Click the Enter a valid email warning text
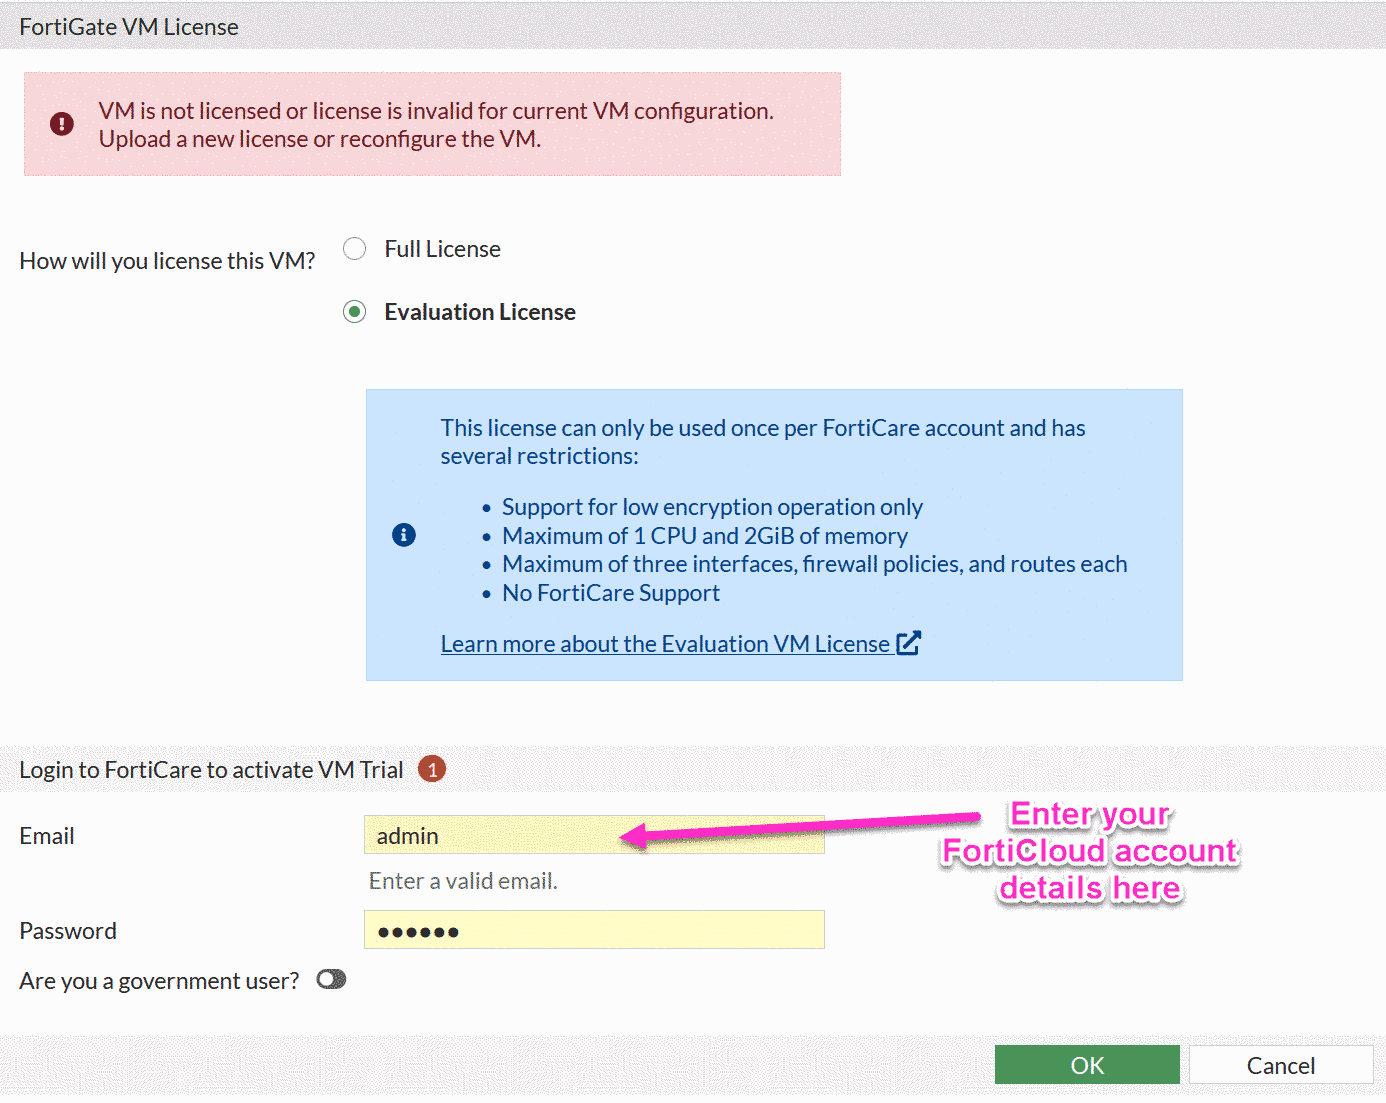The height and width of the screenshot is (1103, 1386). tap(463, 881)
